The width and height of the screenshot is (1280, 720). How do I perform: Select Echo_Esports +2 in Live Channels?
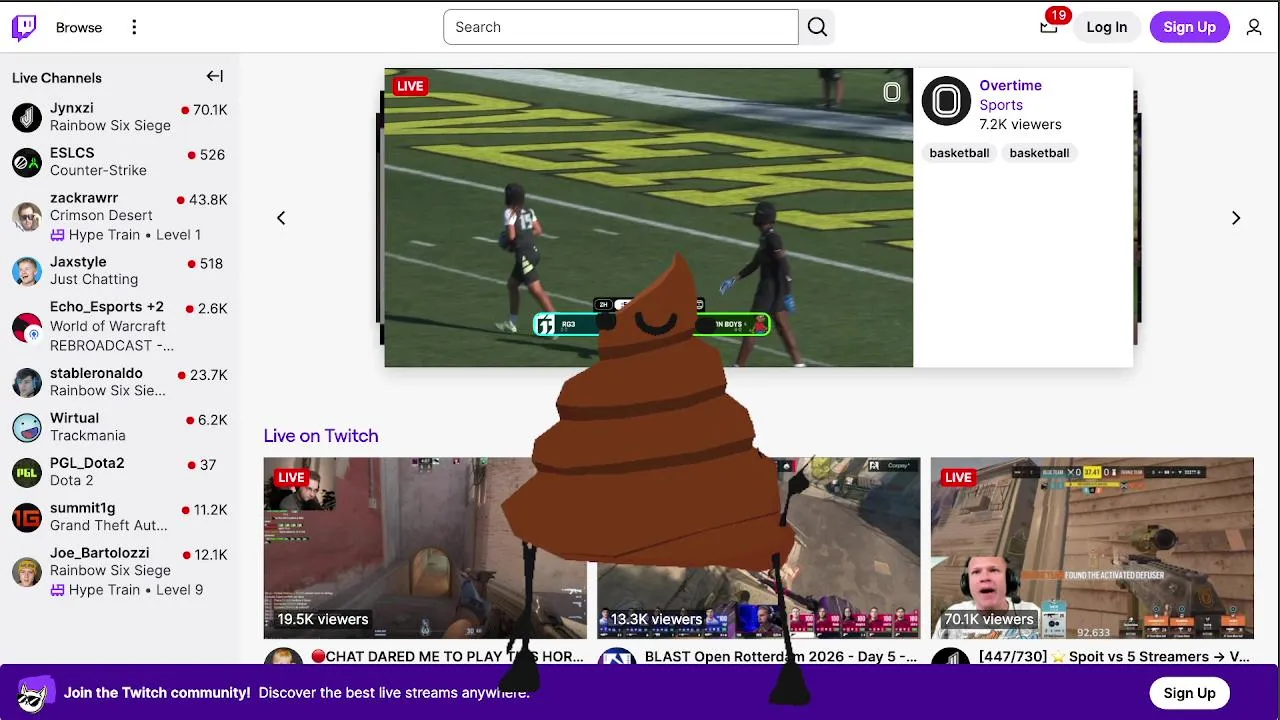point(120,326)
